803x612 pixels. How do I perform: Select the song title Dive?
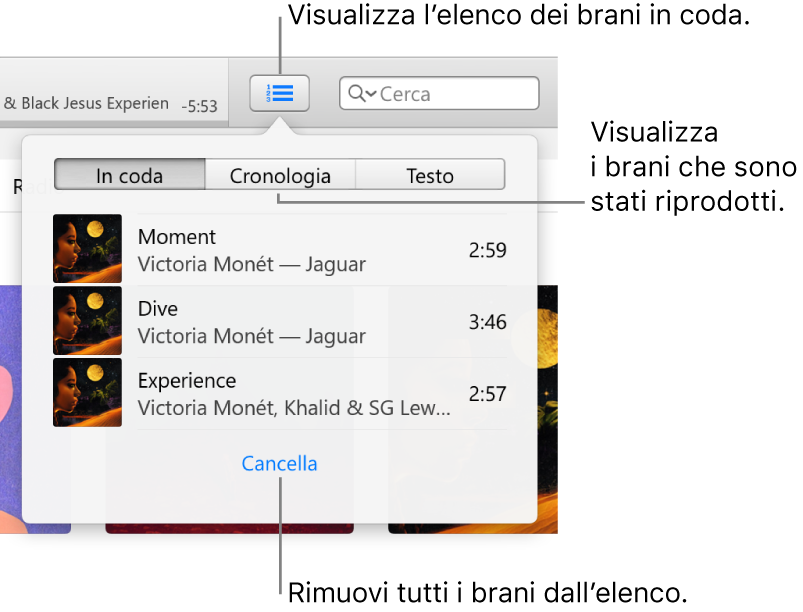click(x=158, y=309)
